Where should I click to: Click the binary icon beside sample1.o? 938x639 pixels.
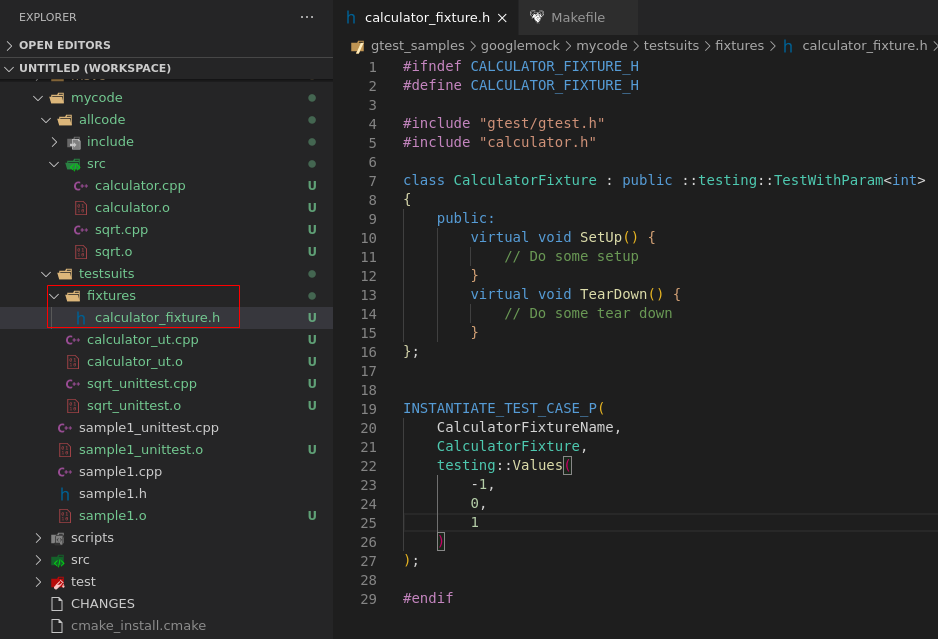pyautogui.click(x=65, y=516)
